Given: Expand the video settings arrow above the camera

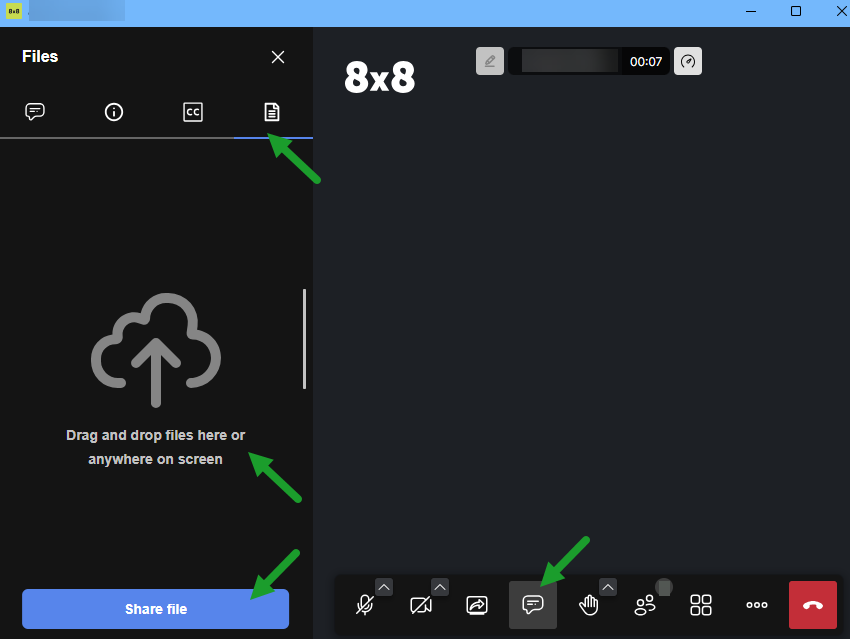Looking at the screenshot, I should pos(440,587).
